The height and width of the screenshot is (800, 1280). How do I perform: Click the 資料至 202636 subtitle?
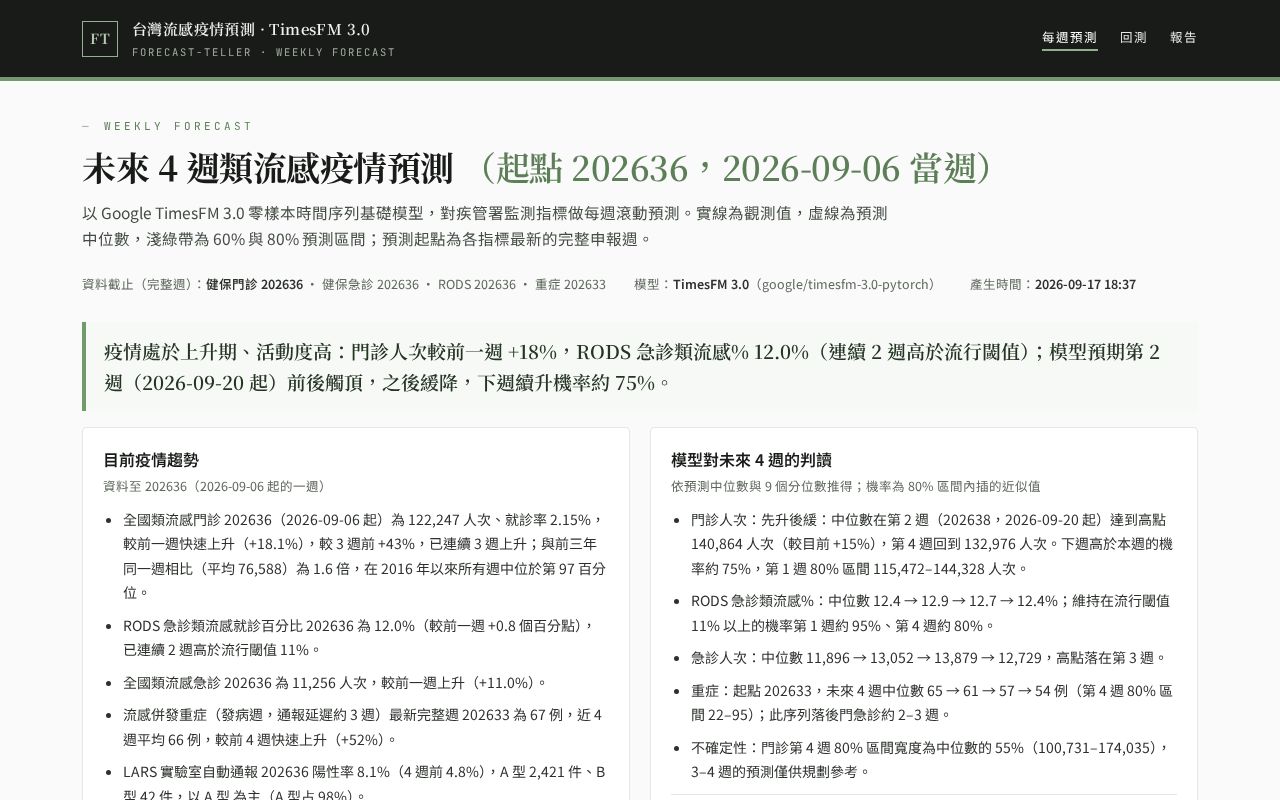point(217,486)
